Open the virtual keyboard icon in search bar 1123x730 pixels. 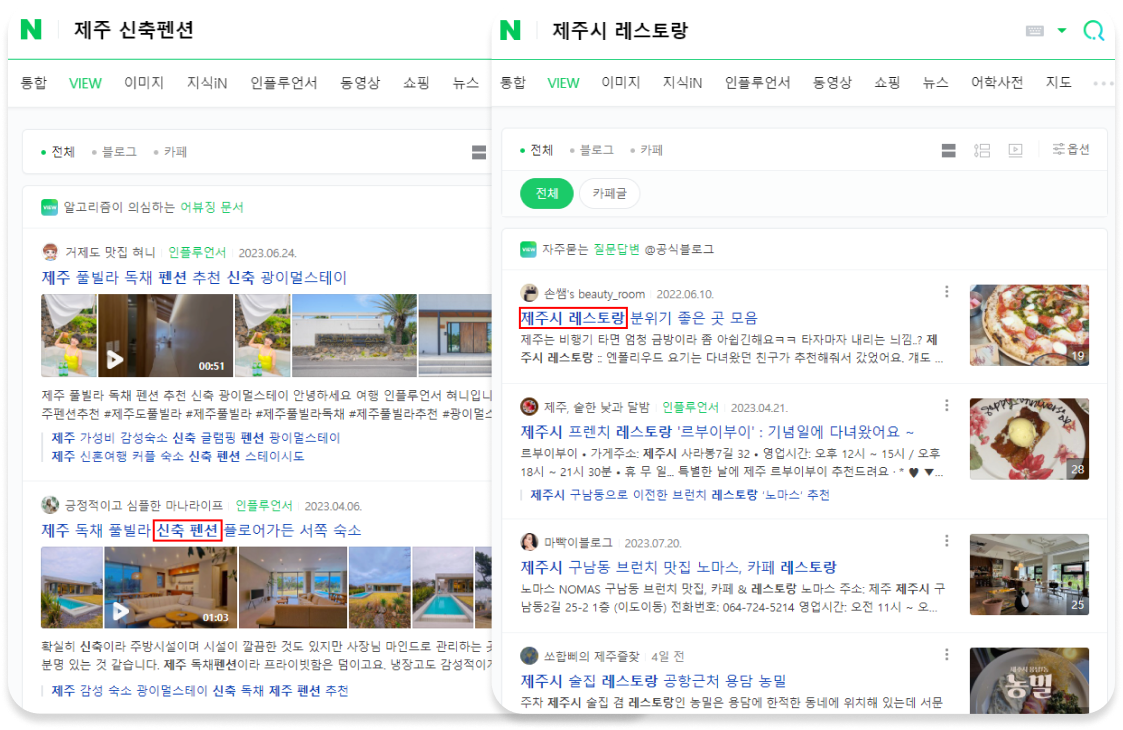[1034, 31]
